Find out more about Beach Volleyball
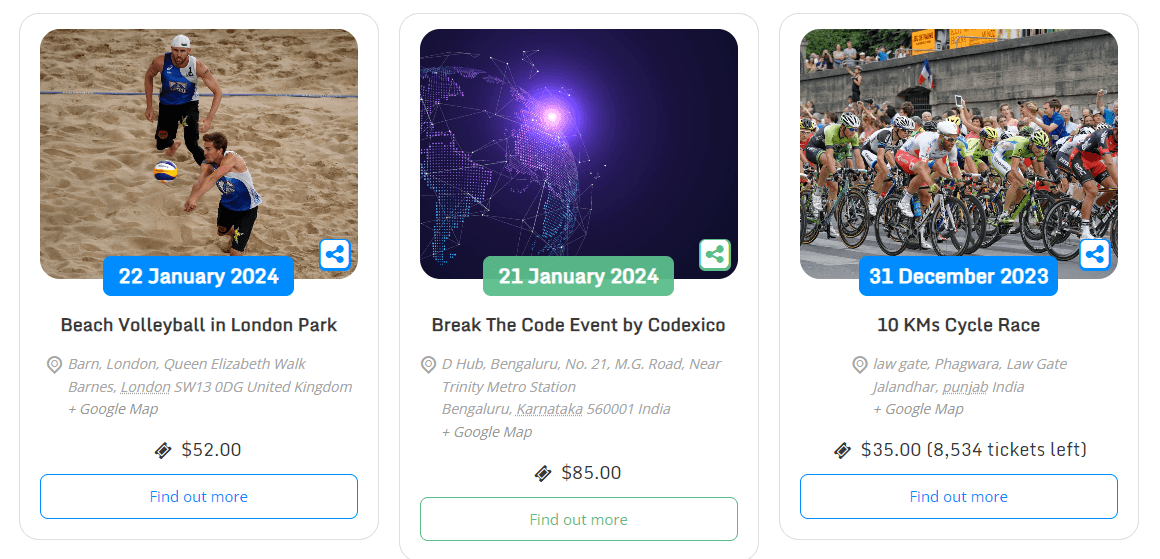The image size is (1160, 559). coord(199,496)
